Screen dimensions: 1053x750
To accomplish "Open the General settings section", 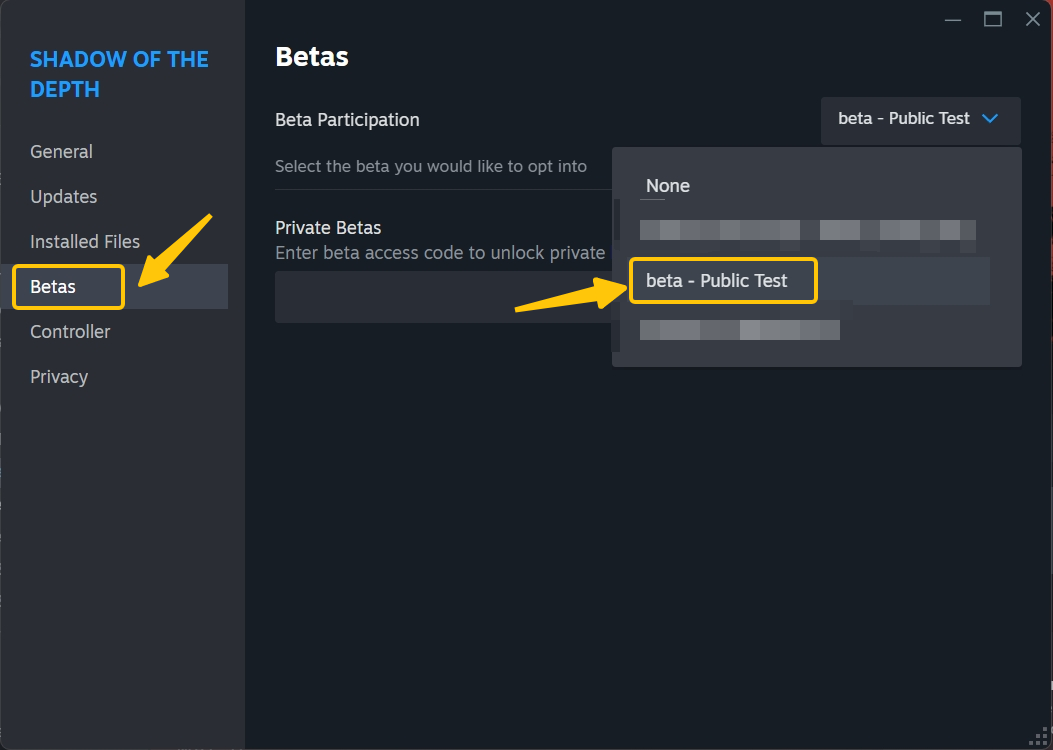I will [61, 151].
